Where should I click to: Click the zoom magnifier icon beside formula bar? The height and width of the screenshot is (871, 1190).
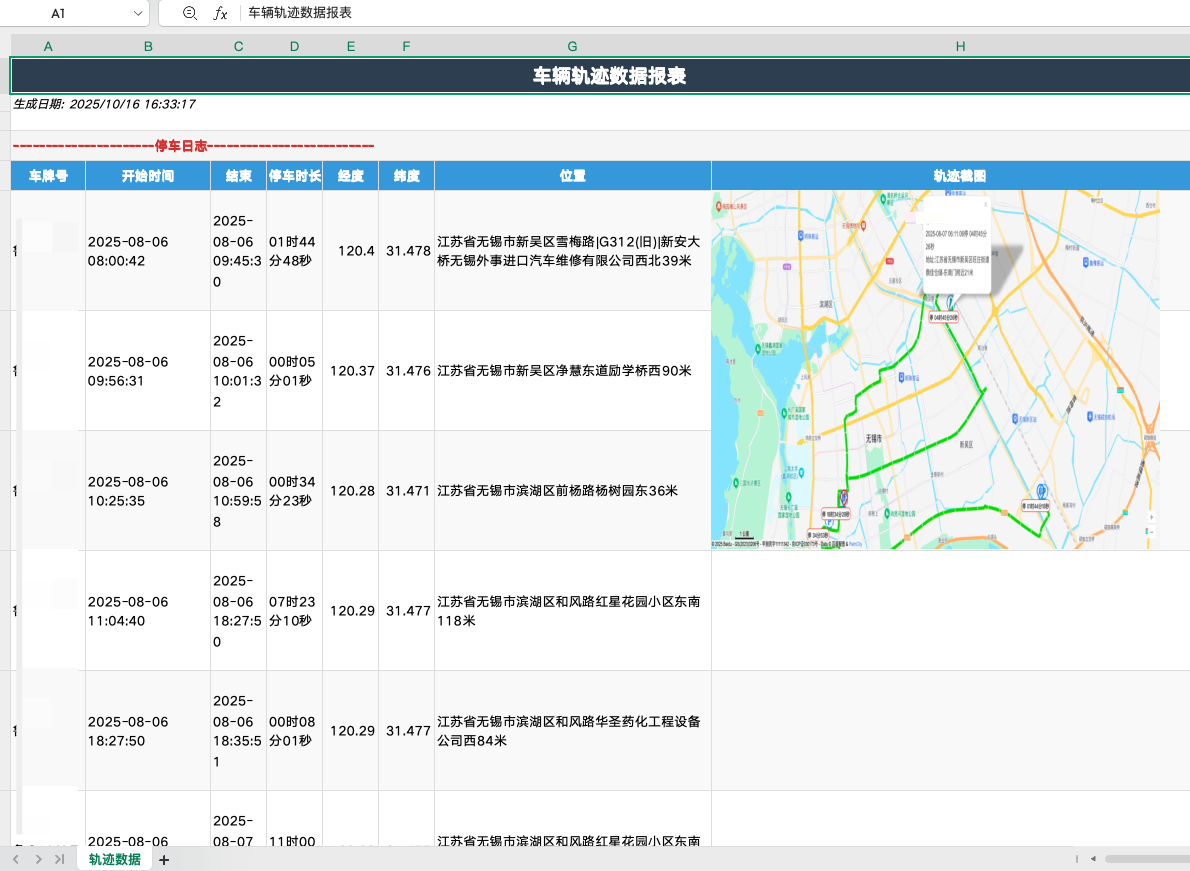pyautogui.click(x=190, y=13)
